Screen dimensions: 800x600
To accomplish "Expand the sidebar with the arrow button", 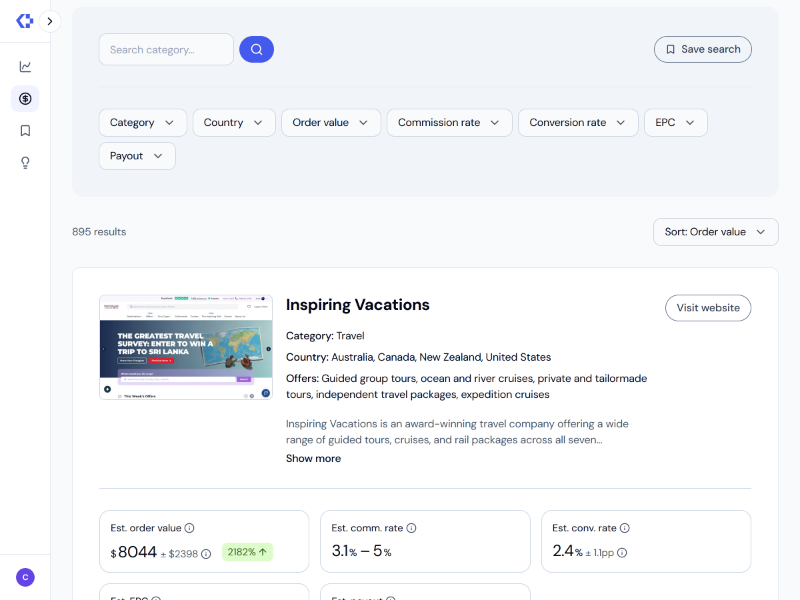I will pyautogui.click(x=49, y=21).
